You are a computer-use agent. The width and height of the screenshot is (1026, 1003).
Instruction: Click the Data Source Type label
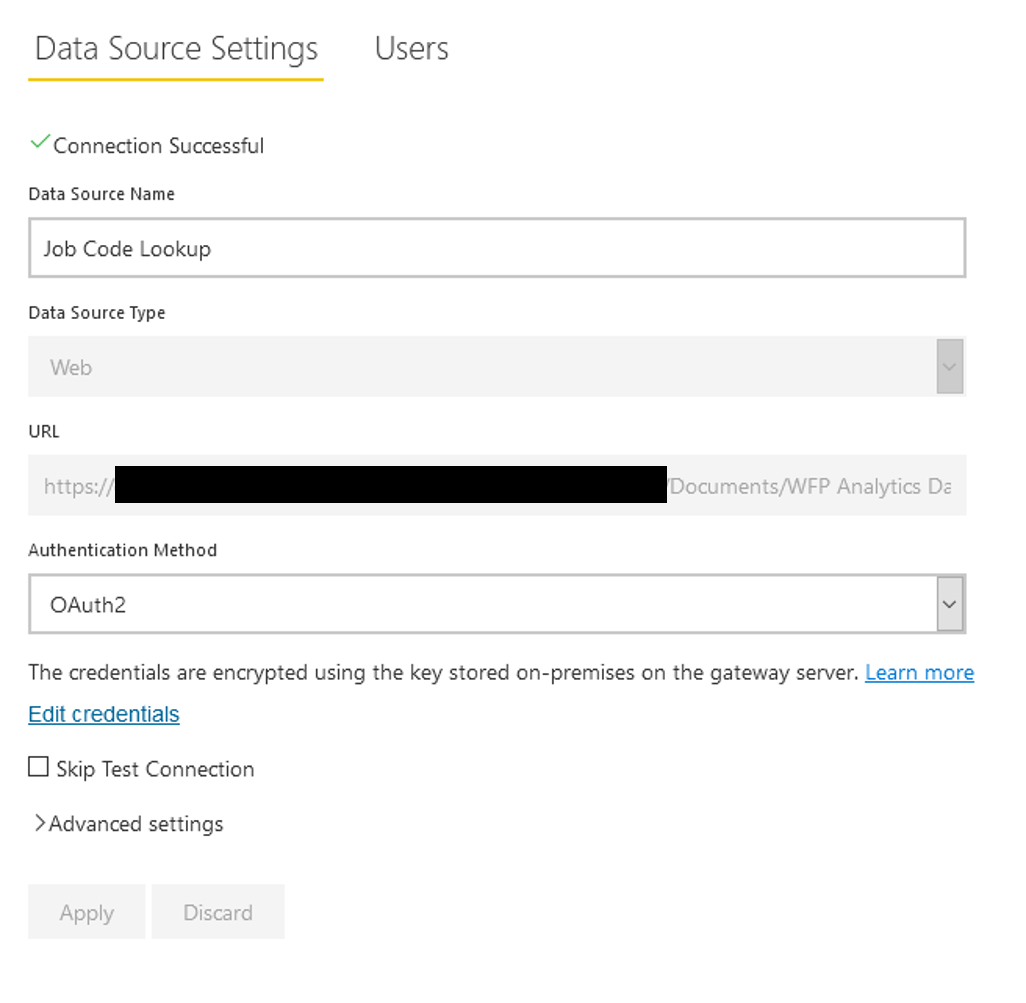coord(97,313)
